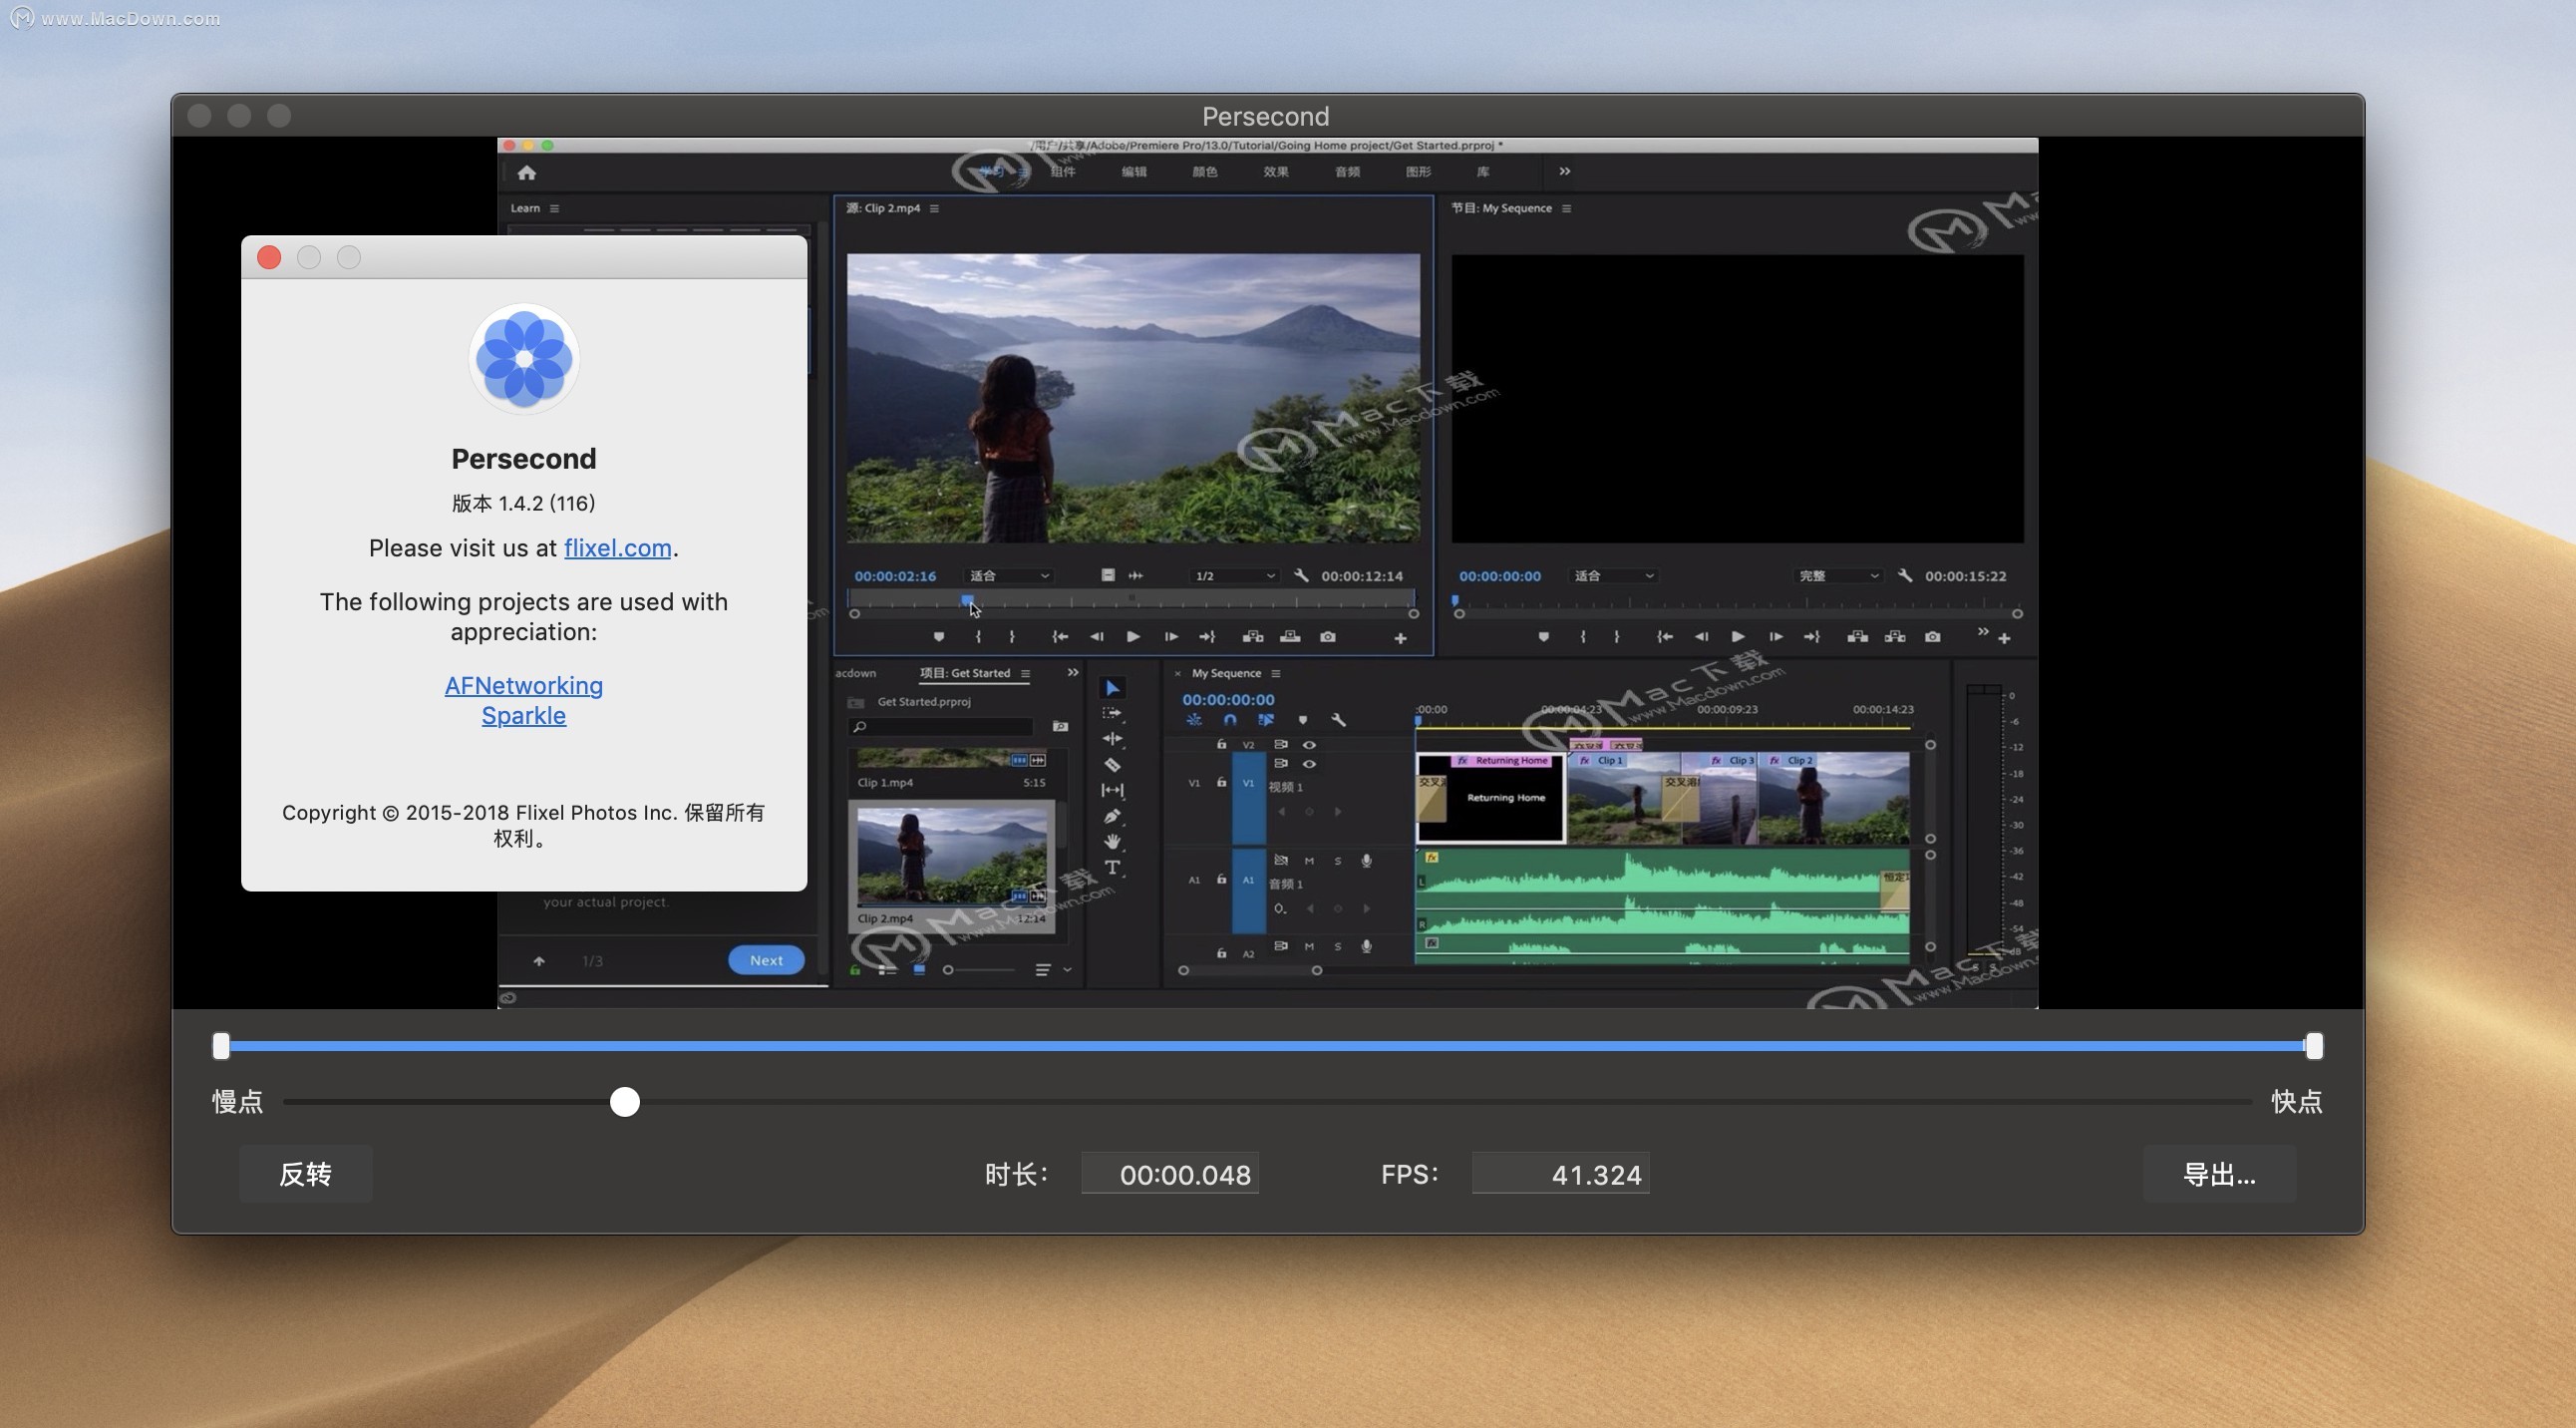
Task: Click the new bin icon beside project search
Action: tap(1060, 727)
